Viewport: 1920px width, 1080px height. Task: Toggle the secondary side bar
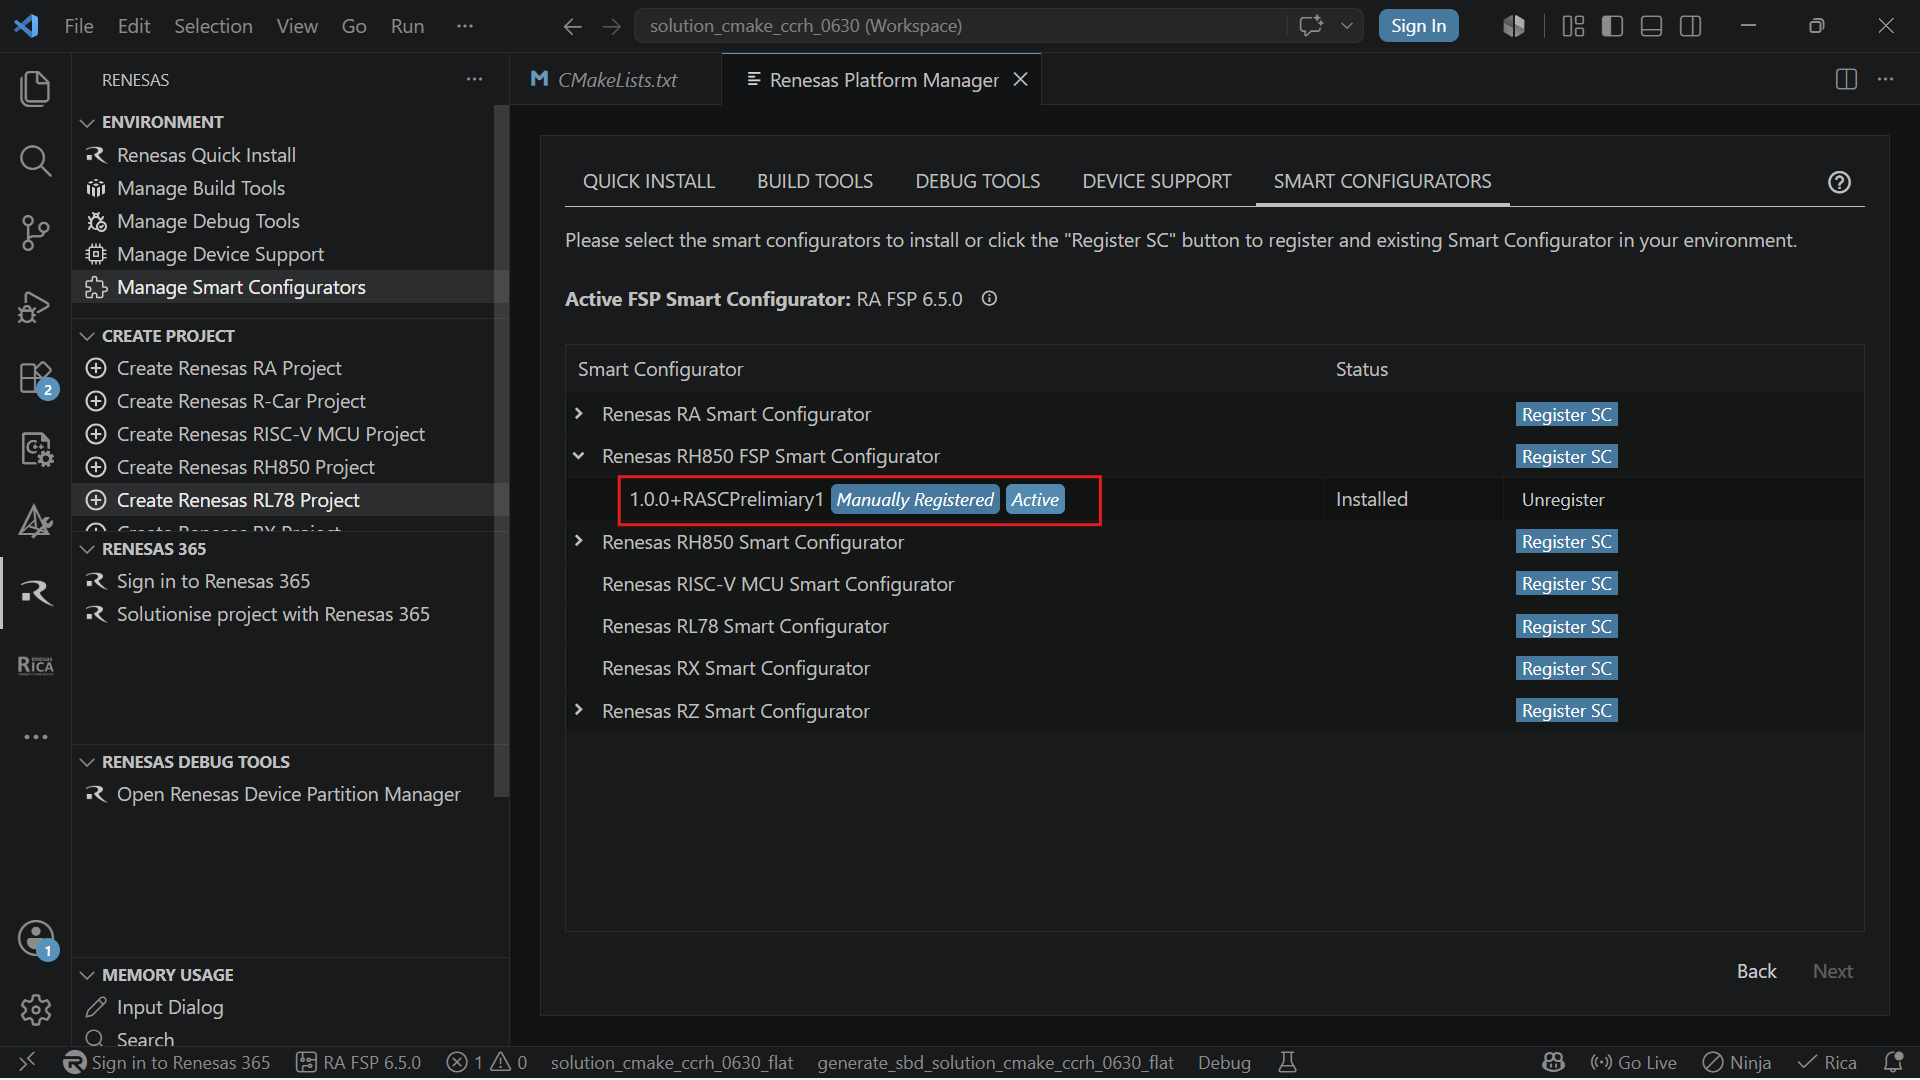pos(1690,26)
